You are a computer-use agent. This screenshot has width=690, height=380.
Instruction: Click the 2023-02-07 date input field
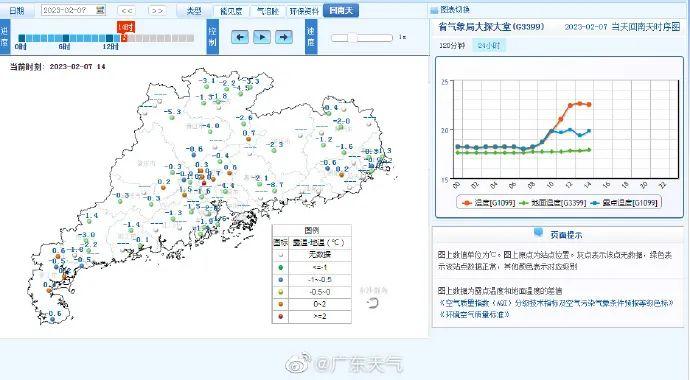[73, 10]
